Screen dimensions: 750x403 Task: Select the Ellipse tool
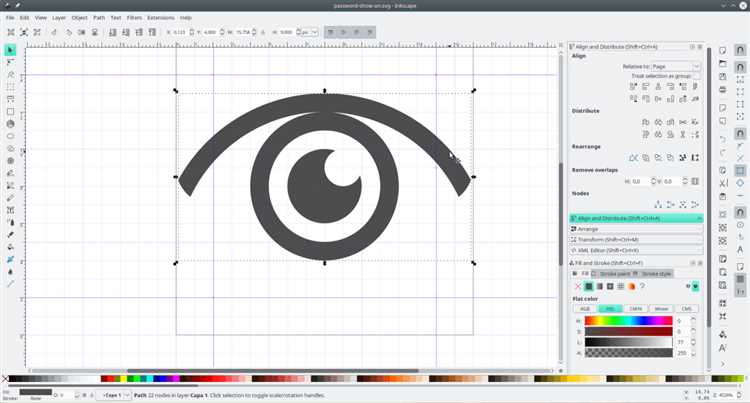pyautogui.click(x=11, y=136)
